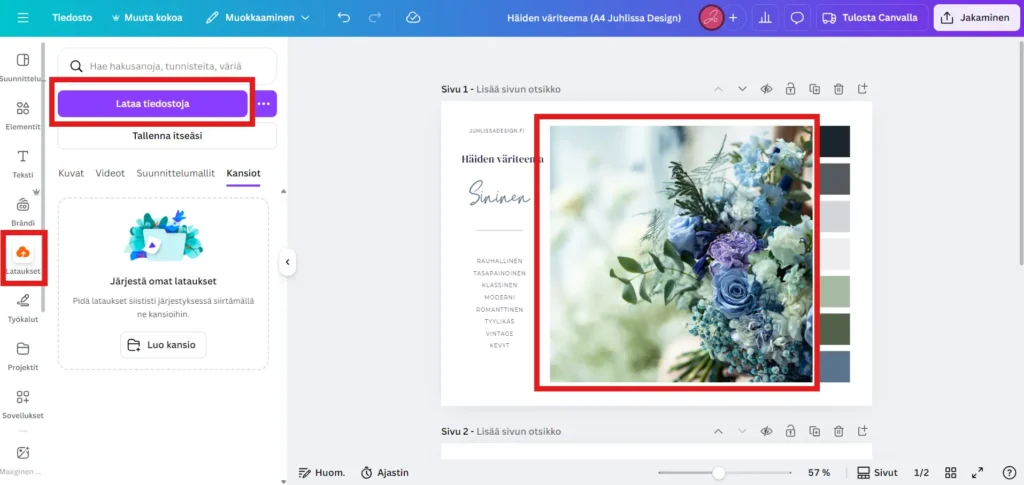This screenshot has width=1024, height=485.
Task: Open the analytics bar chart icon
Action: pyautogui.click(x=764, y=18)
